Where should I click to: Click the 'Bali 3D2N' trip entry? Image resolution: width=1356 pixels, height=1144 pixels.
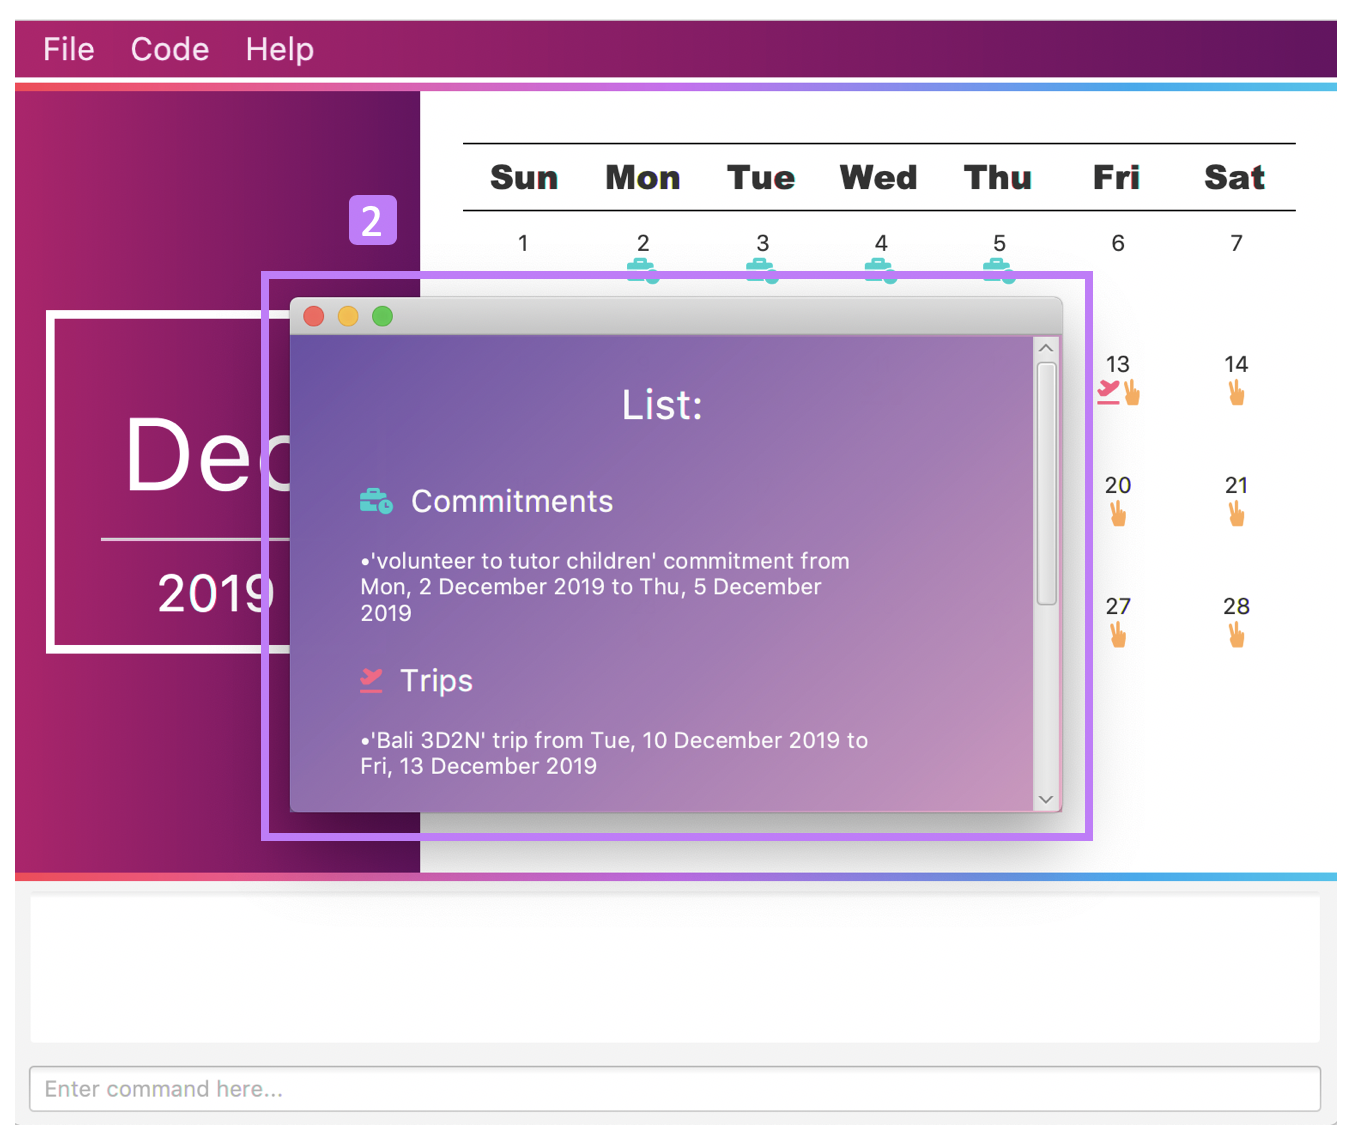614,753
